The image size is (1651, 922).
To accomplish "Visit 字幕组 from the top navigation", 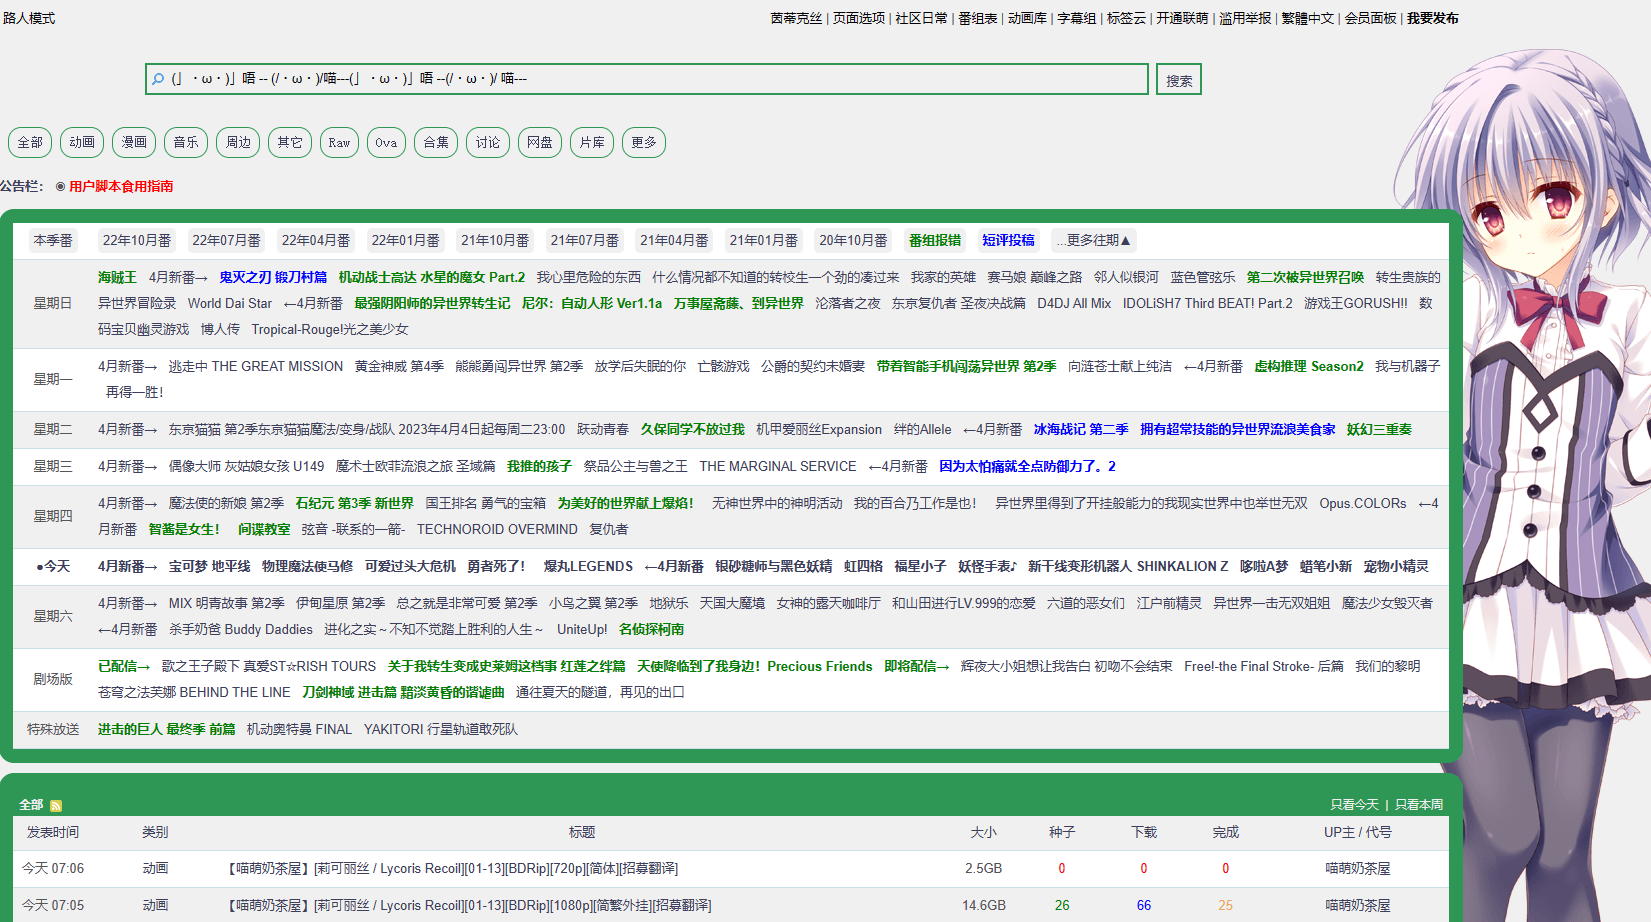I will 1077,18.
